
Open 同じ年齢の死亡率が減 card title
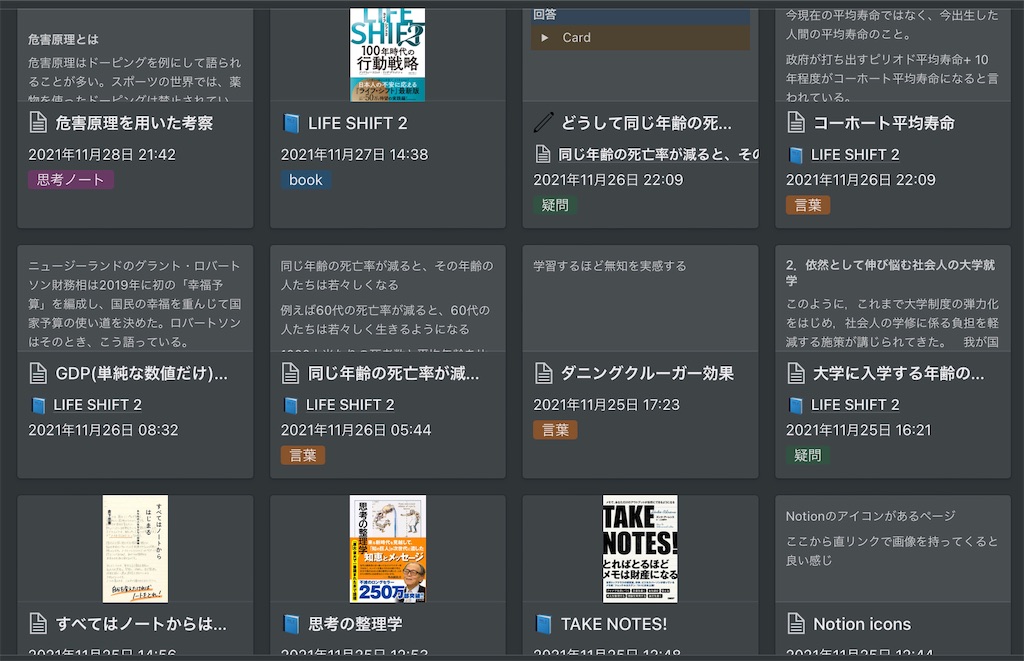394,373
